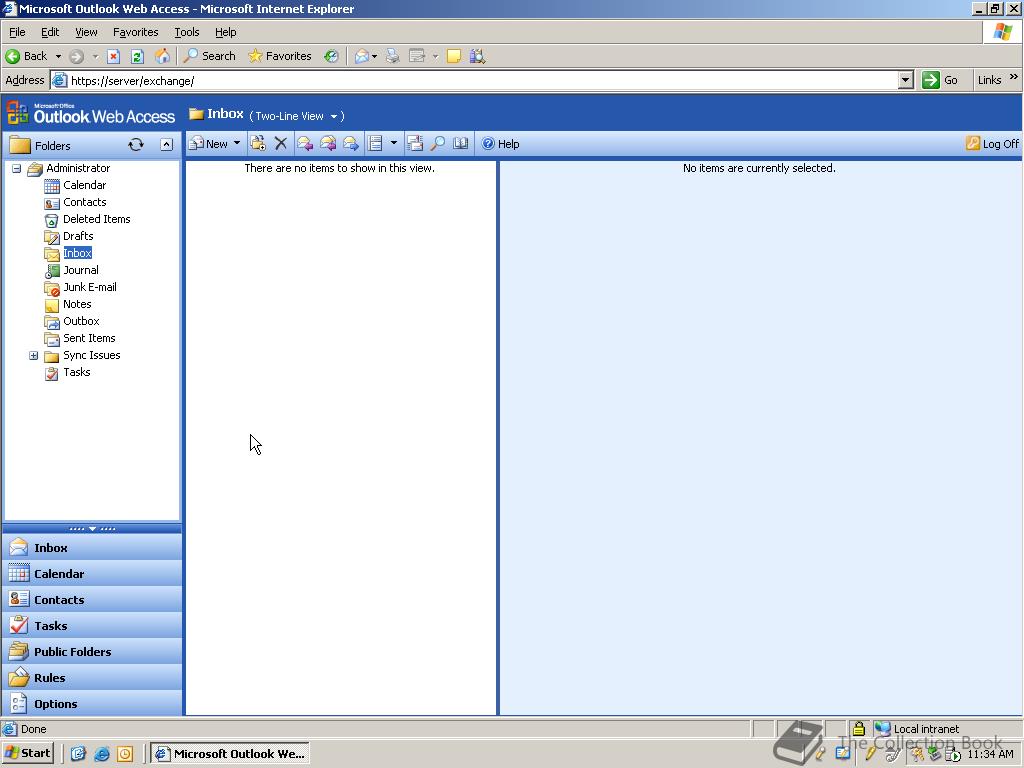
Task: Click the IE Refresh icon
Action: click(x=137, y=56)
